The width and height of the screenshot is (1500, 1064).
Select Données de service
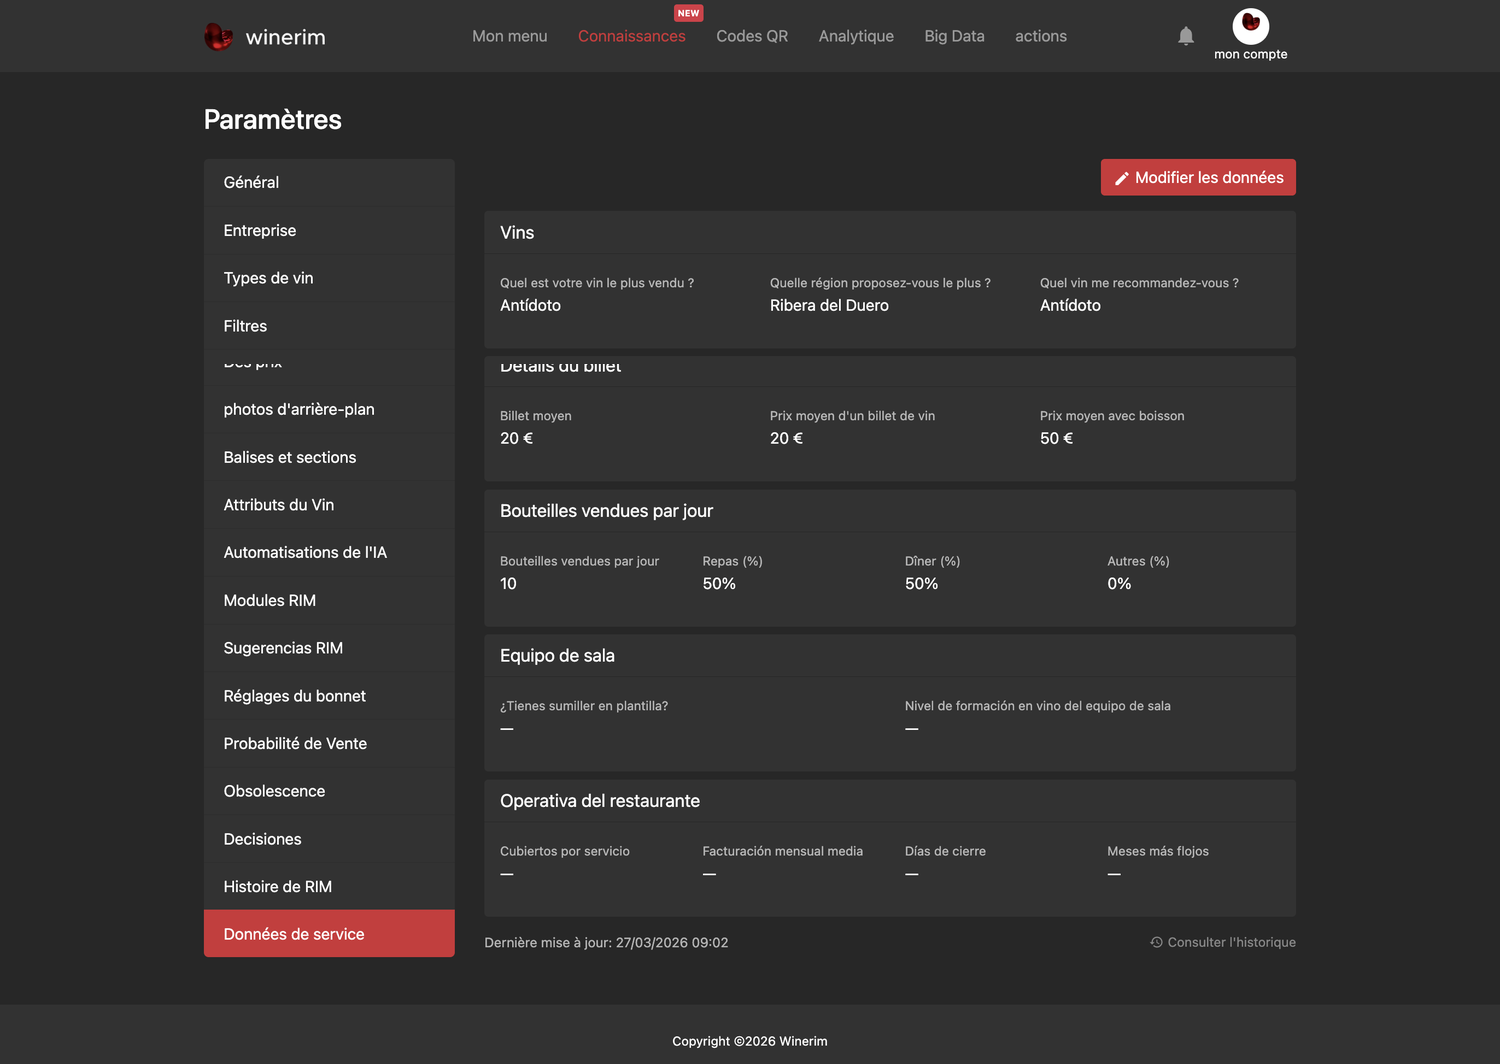329,934
